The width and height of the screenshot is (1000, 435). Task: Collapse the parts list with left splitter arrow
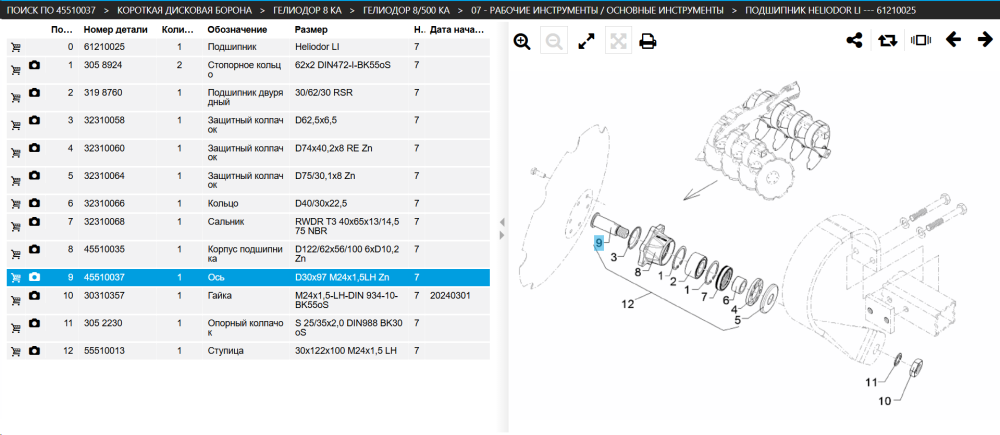click(502, 222)
